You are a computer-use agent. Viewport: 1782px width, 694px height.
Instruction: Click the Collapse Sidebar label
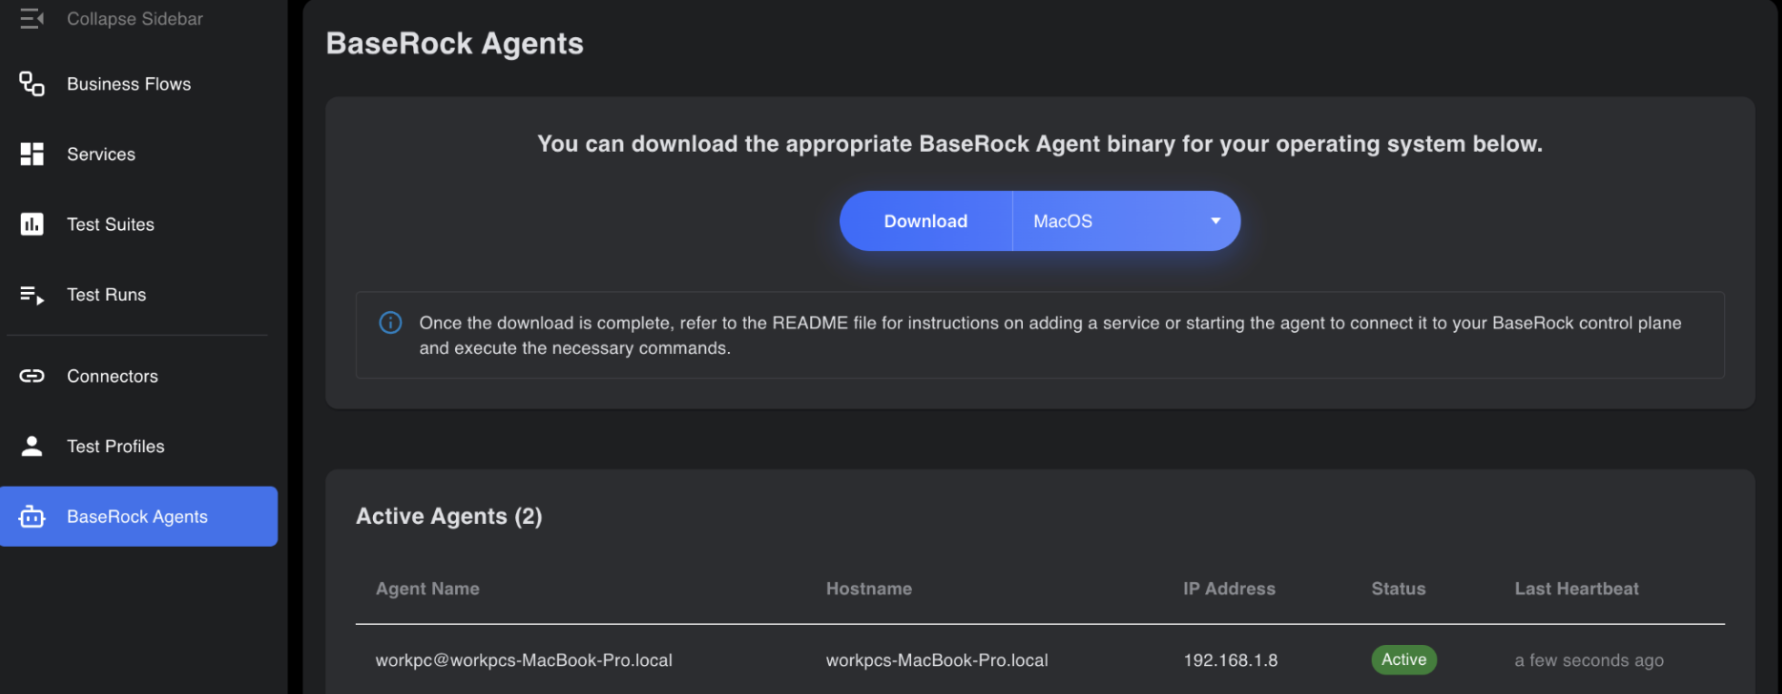(x=135, y=19)
